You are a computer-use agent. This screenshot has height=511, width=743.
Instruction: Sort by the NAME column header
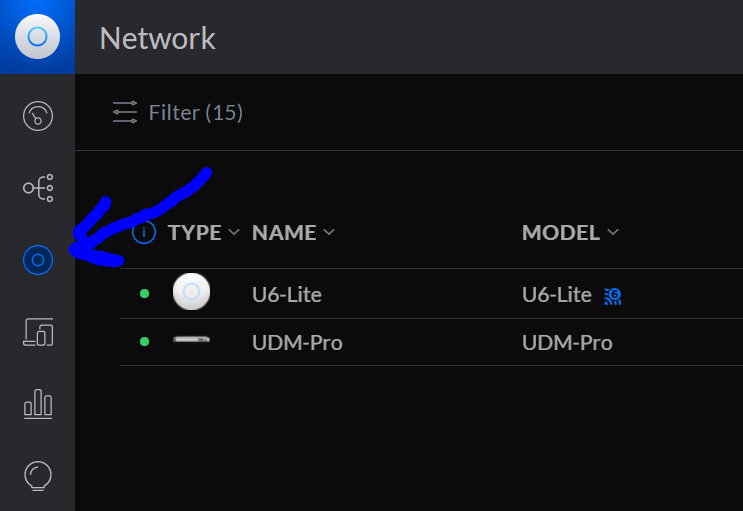pyautogui.click(x=284, y=233)
